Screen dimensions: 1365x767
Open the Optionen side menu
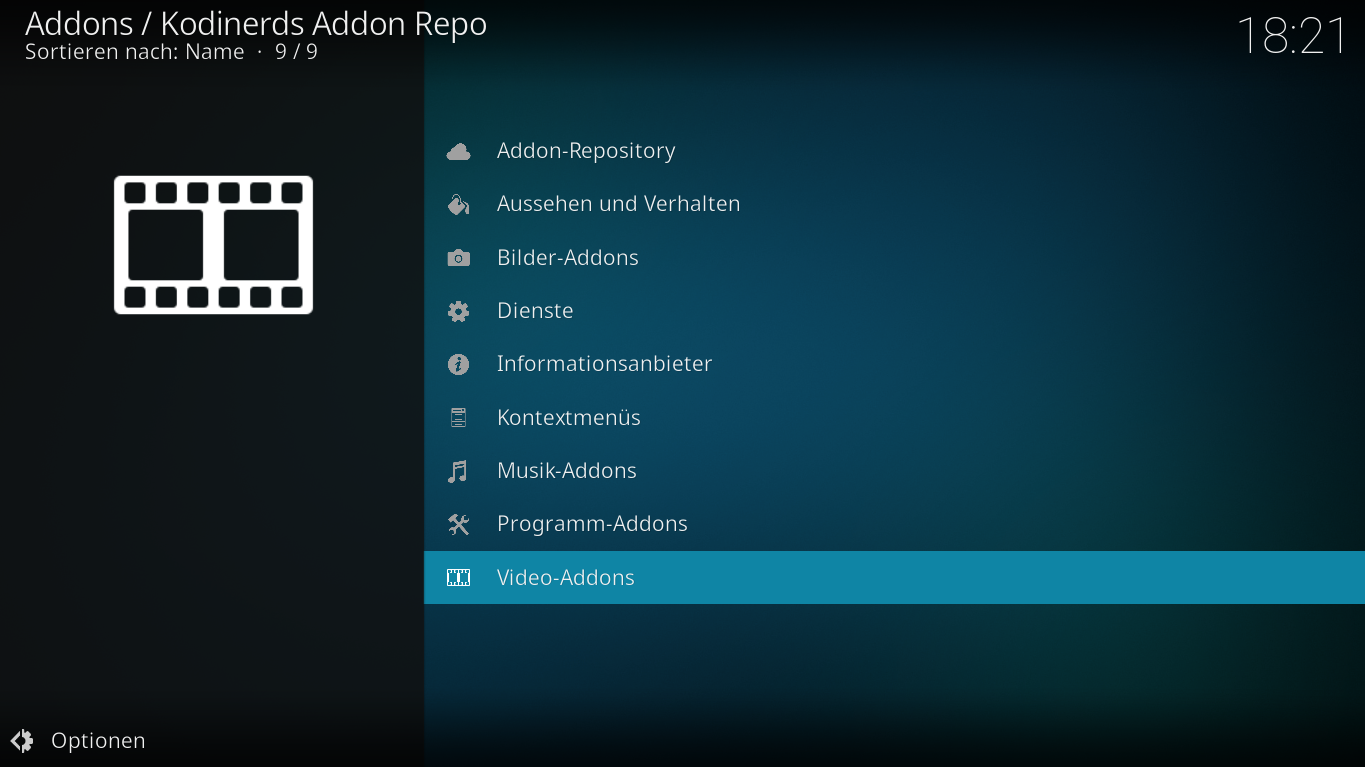[x=78, y=741]
